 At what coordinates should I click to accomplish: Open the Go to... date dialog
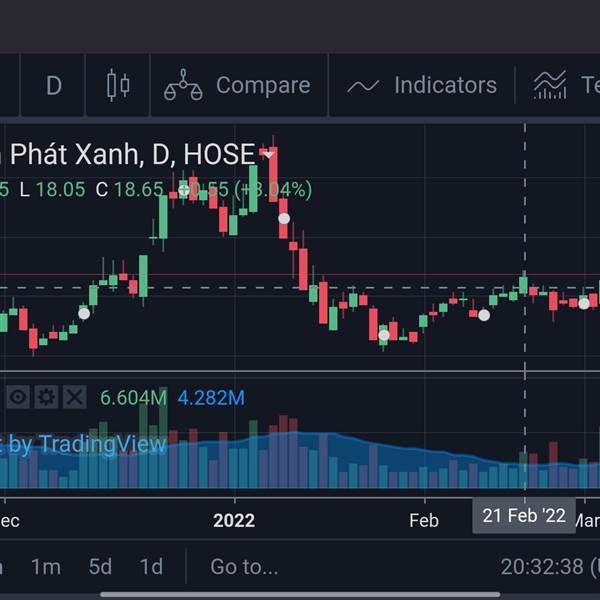(244, 566)
